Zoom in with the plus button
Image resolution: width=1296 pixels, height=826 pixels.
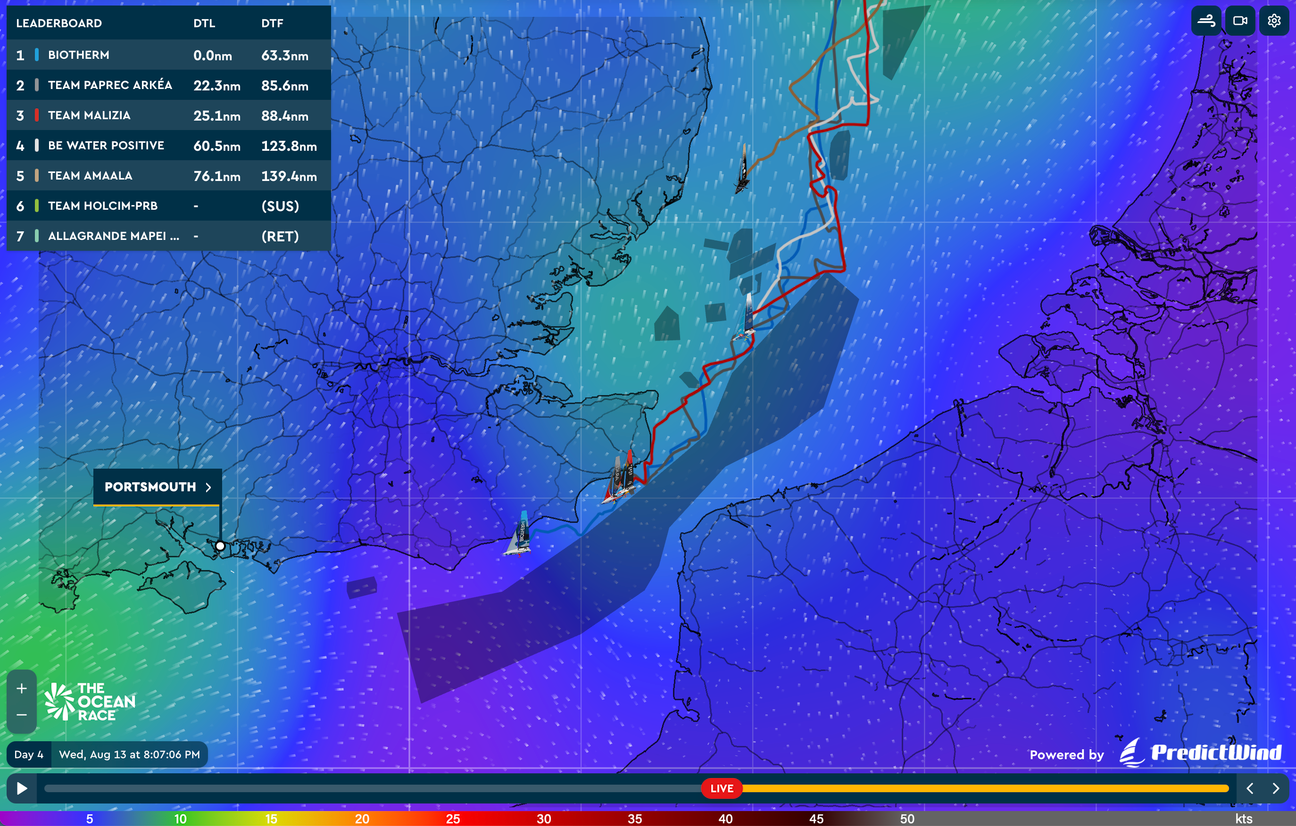coord(22,688)
